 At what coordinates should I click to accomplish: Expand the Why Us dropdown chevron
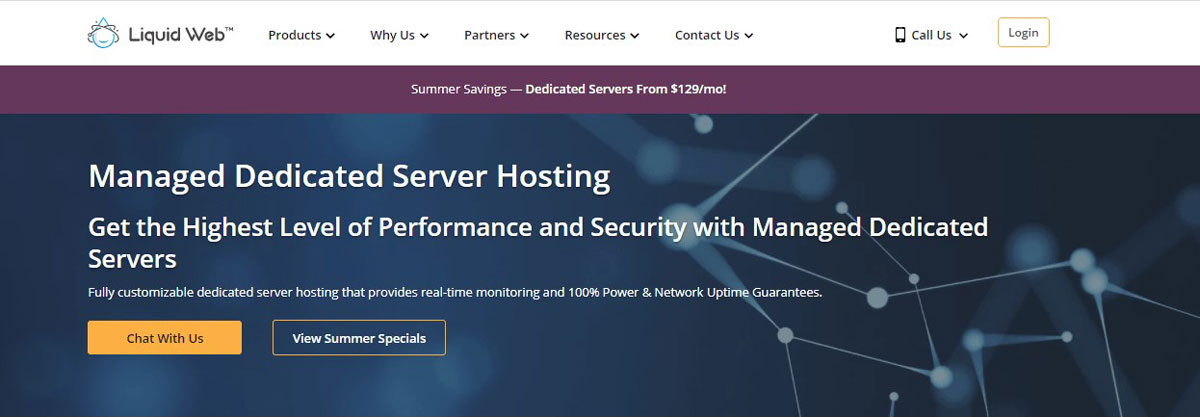[424, 36]
